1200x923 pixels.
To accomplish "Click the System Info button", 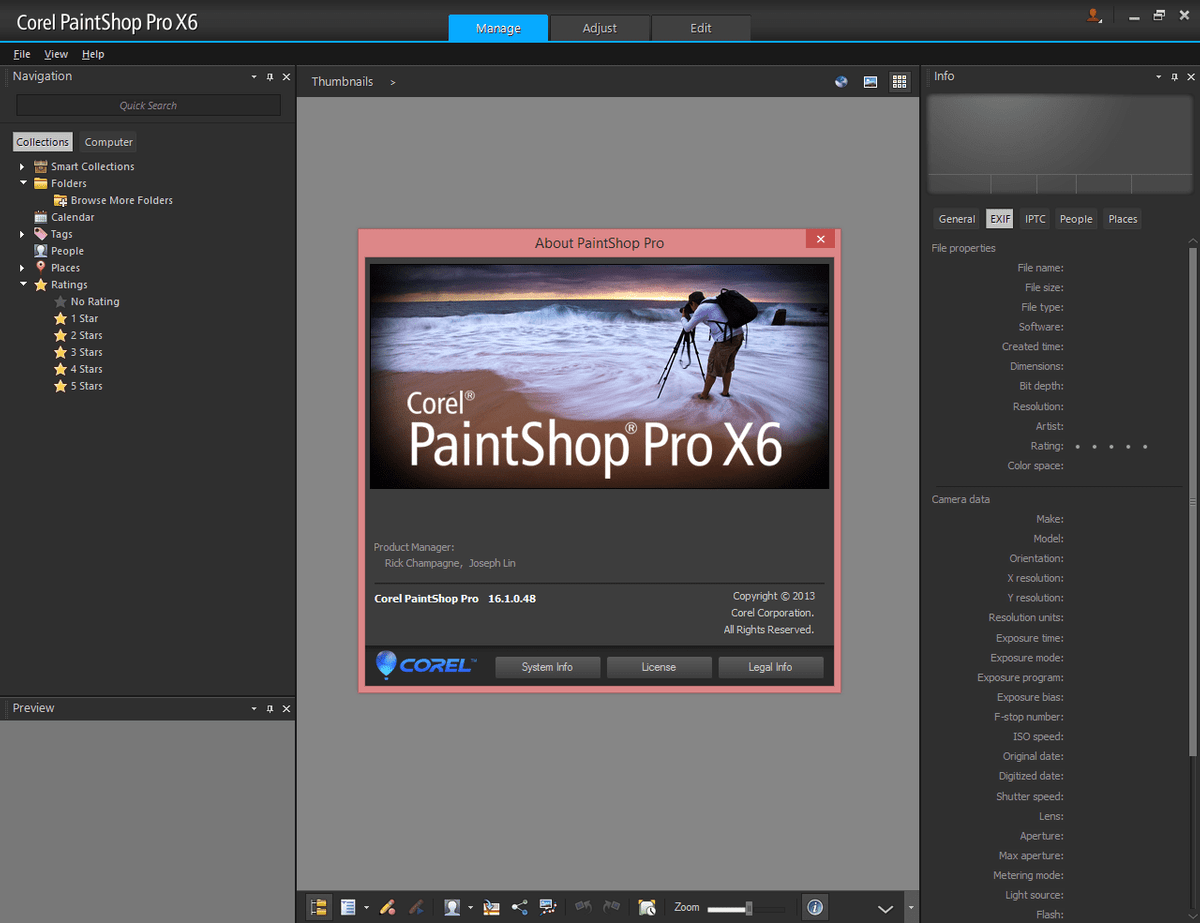I will pyautogui.click(x=547, y=666).
